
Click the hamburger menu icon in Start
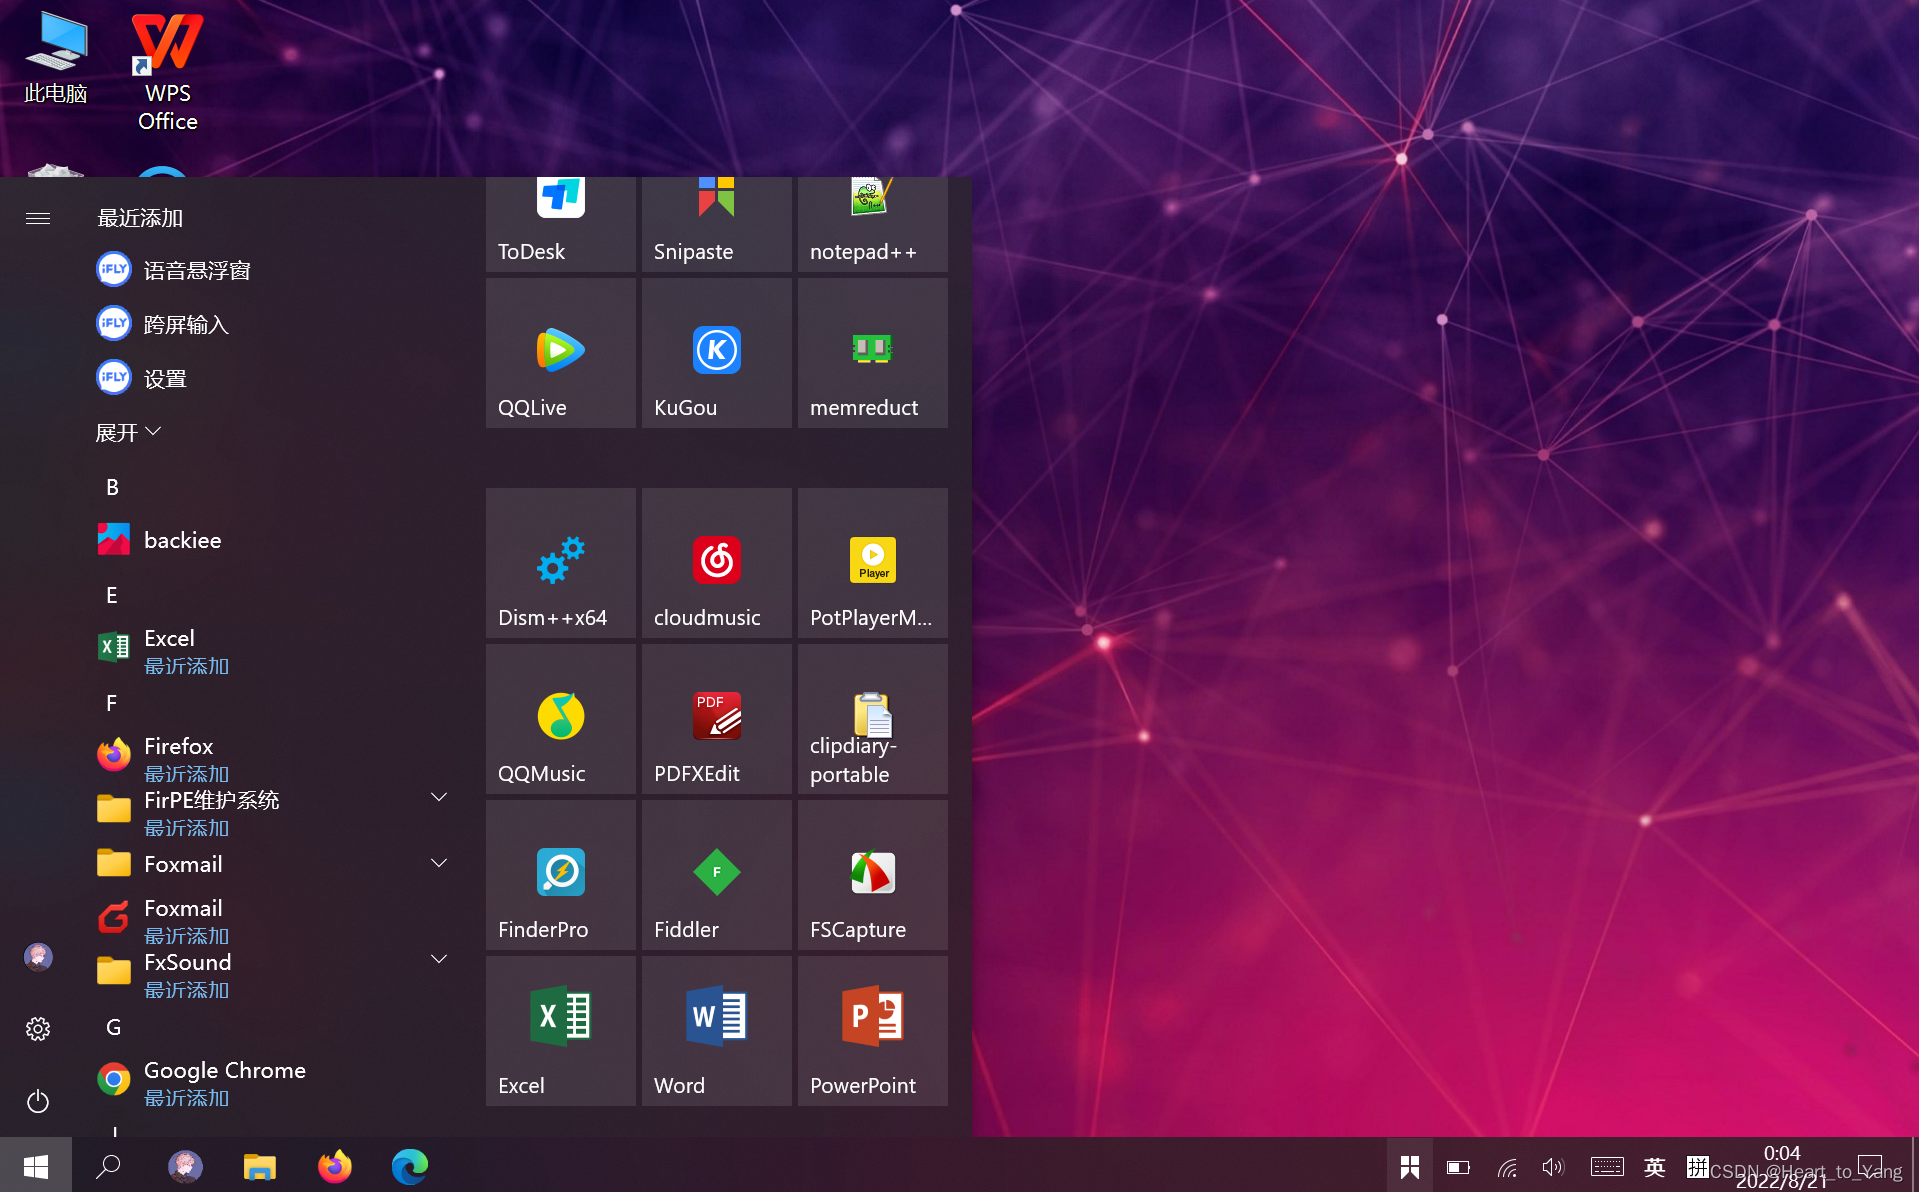click(38, 218)
